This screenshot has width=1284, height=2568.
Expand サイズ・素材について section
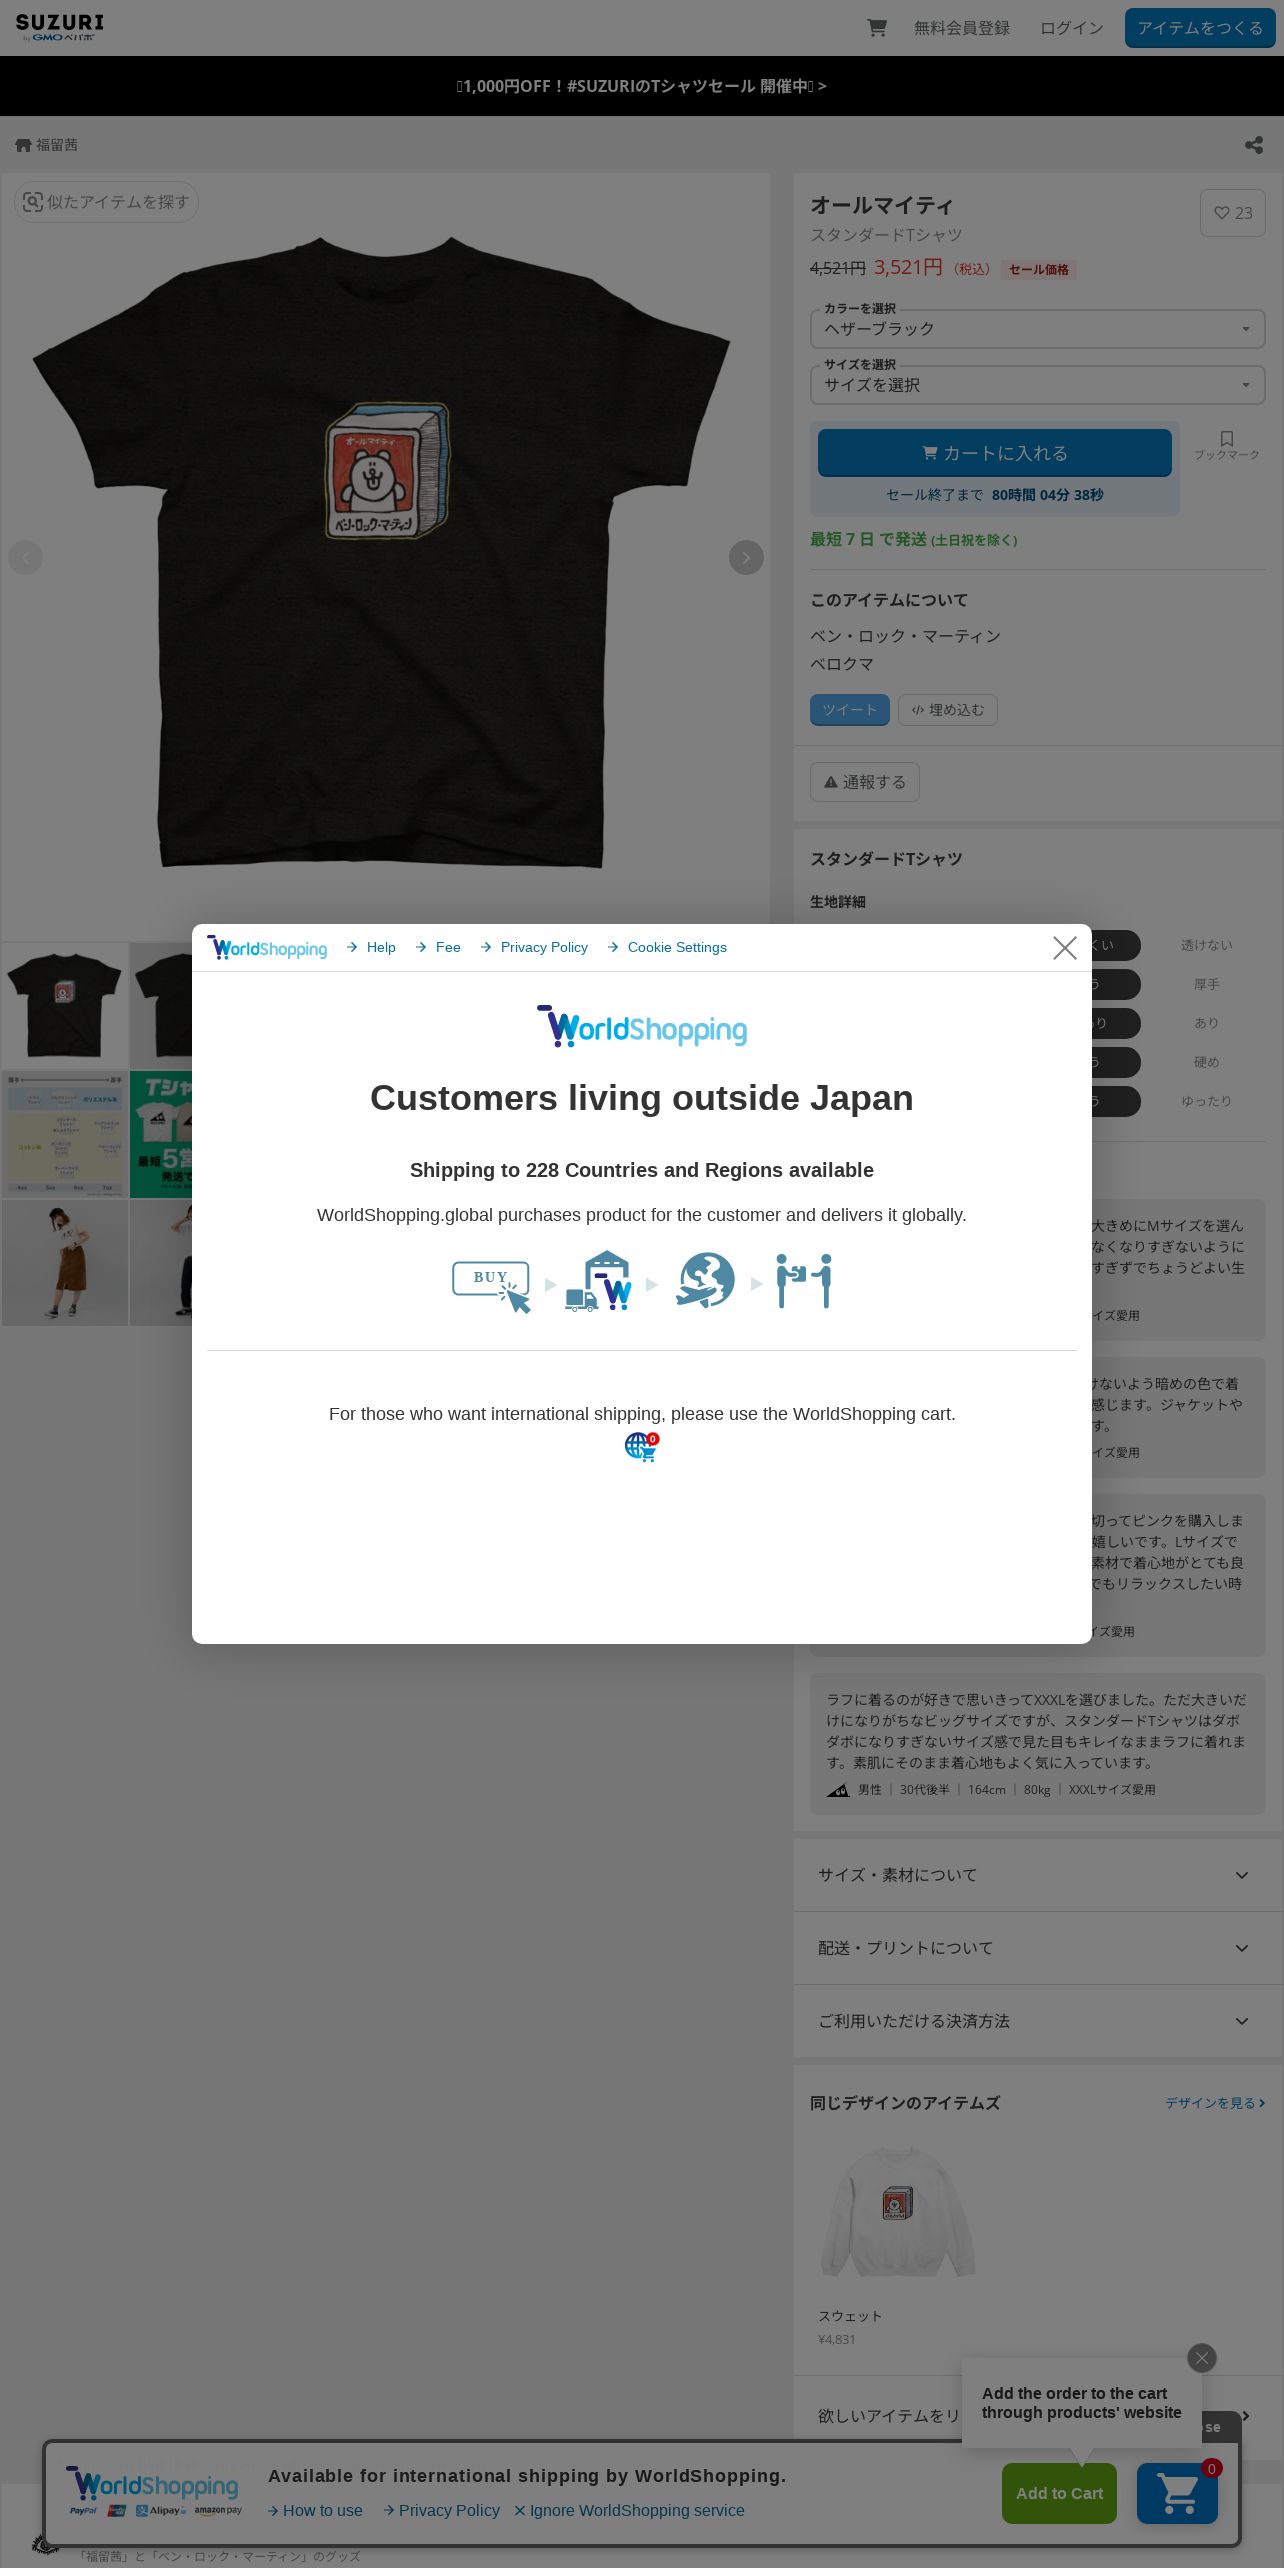1038,1875
